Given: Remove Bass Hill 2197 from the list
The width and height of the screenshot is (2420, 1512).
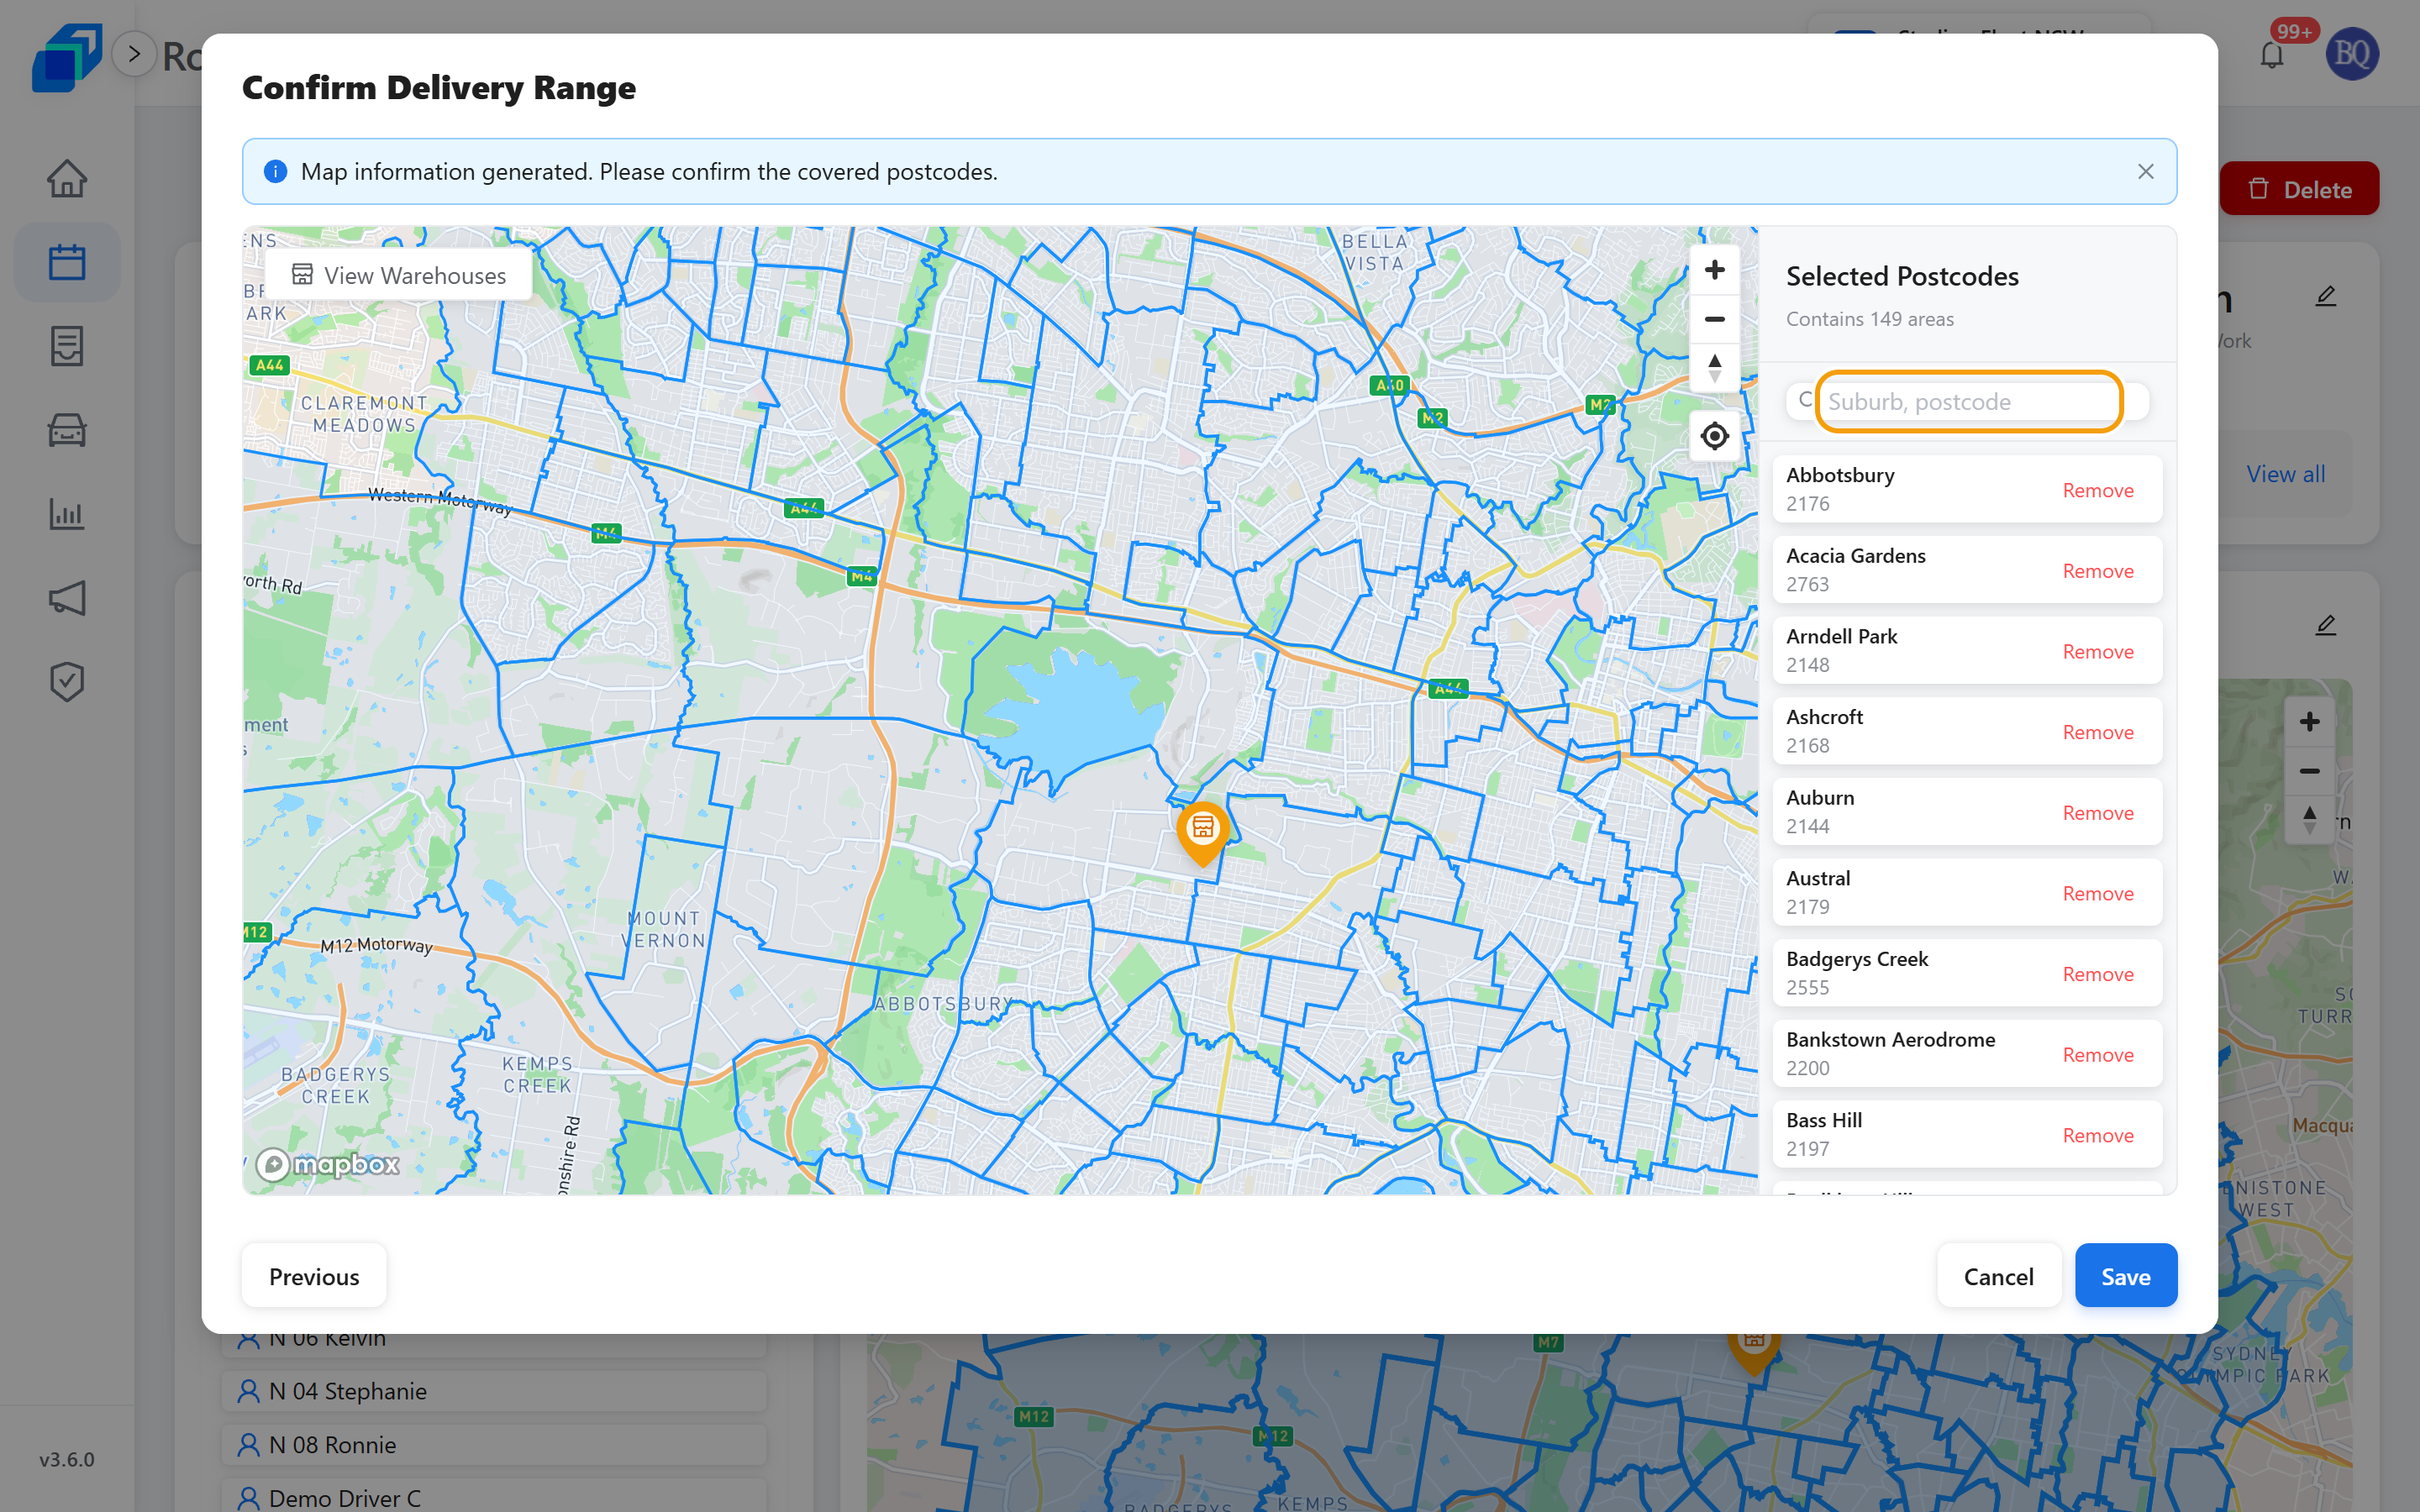Looking at the screenshot, I should pos(2097,1136).
